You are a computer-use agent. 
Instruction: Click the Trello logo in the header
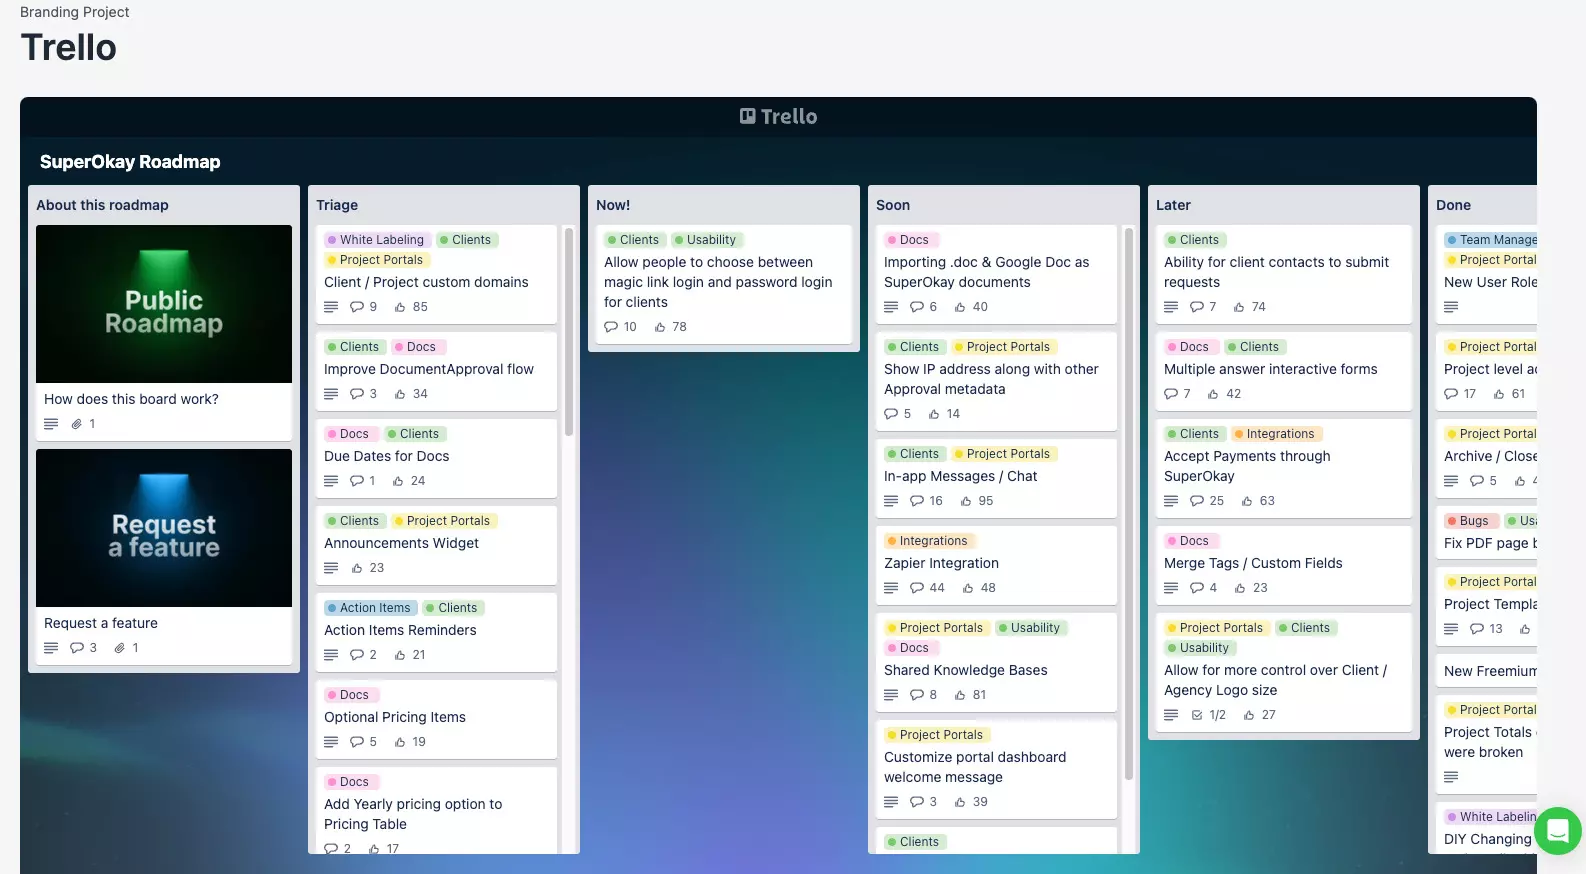778,116
